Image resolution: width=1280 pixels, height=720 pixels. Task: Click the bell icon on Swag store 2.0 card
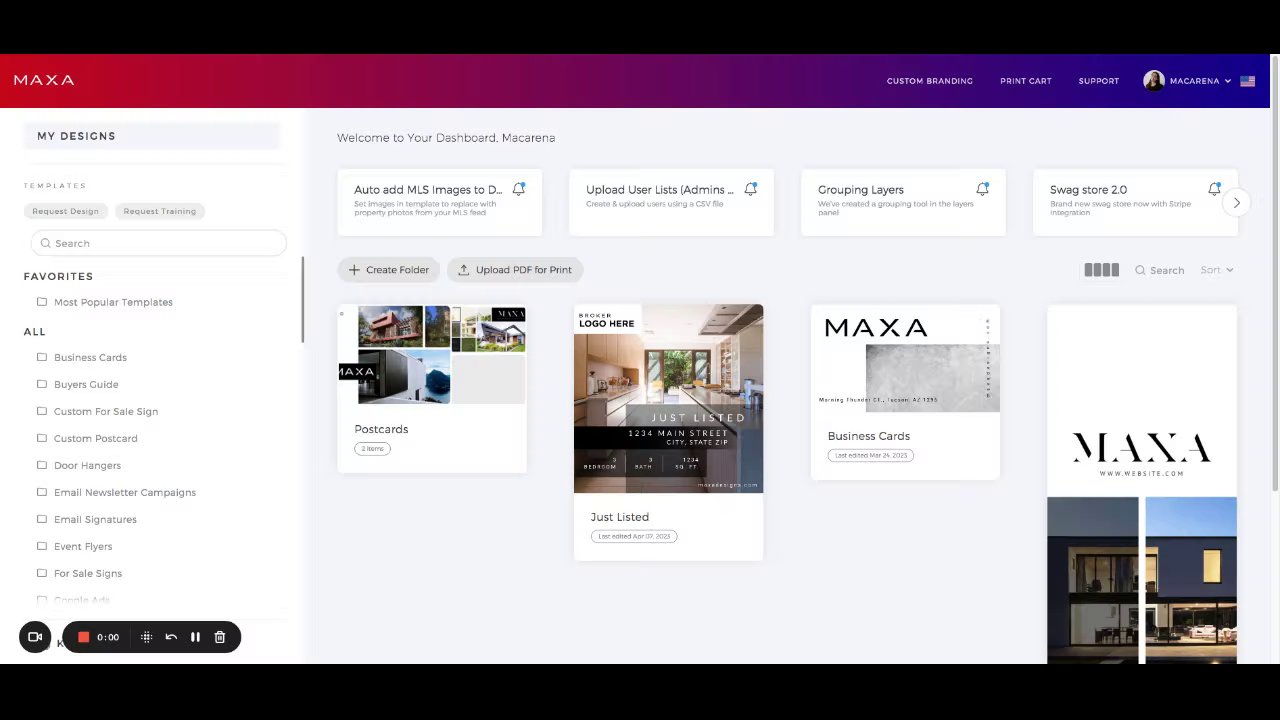(x=1214, y=188)
